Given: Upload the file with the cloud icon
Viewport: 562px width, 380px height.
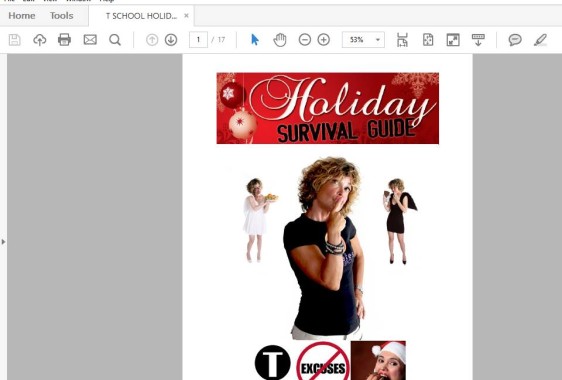Looking at the screenshot, I should [39, 40].
